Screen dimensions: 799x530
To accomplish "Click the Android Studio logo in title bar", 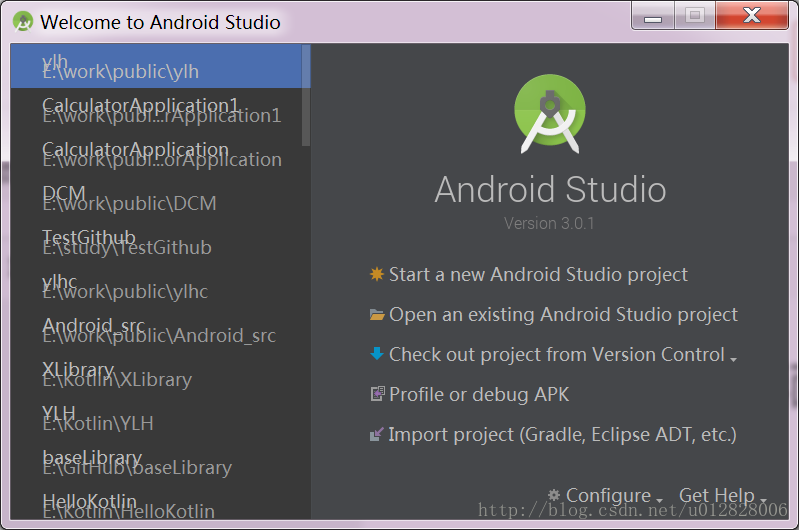I will click(x=22, y=22).
